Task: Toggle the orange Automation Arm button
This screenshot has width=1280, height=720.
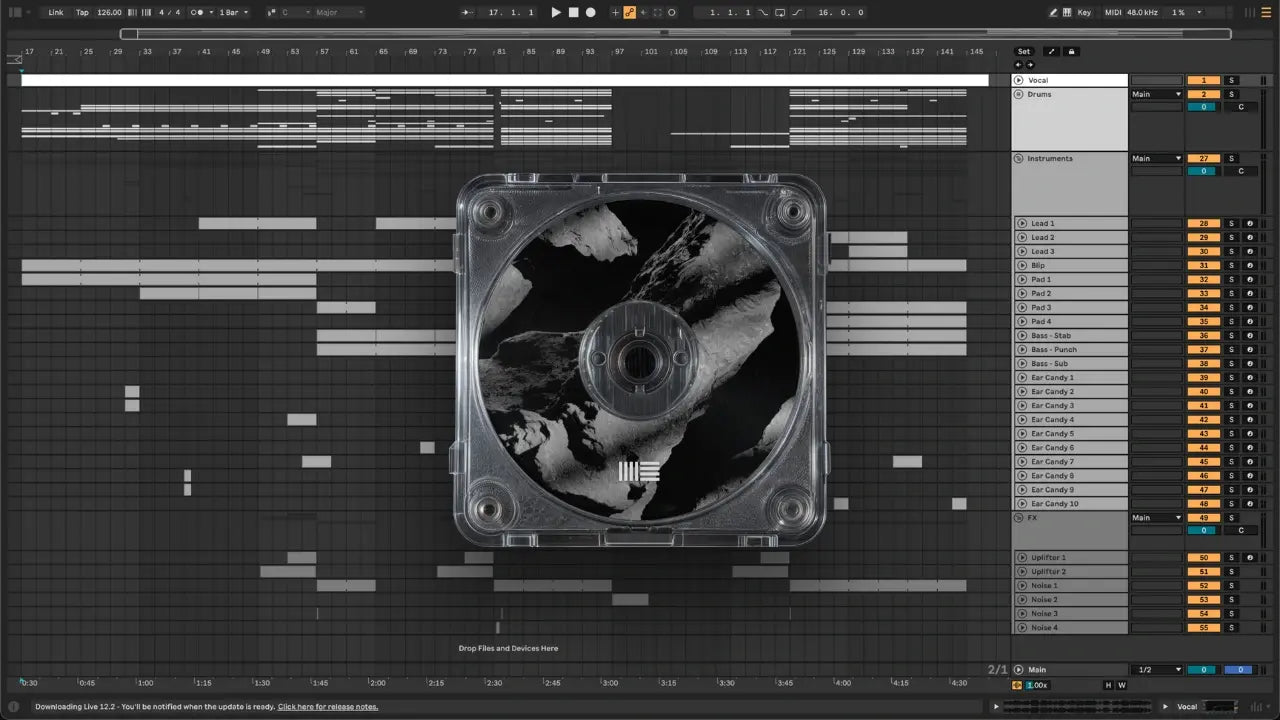Action: click(x=629, y=12)
